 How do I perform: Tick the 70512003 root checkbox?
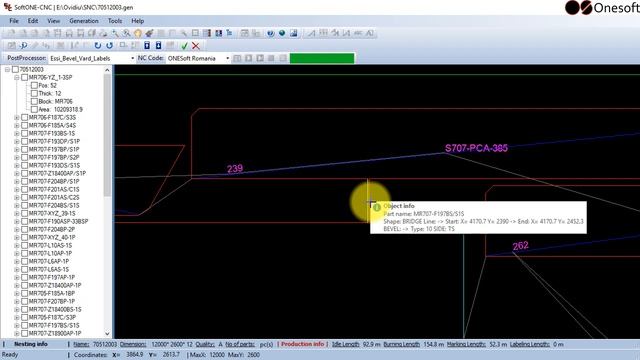pyautogui.click(x=15, y=69)
